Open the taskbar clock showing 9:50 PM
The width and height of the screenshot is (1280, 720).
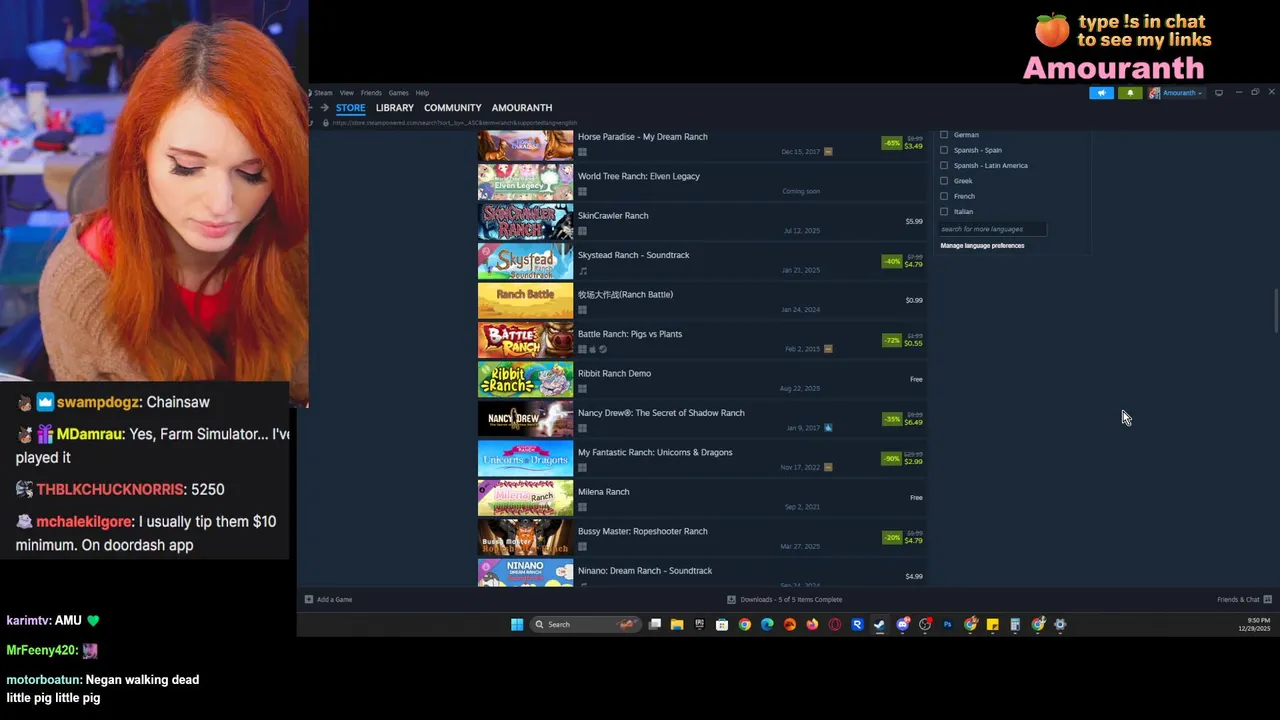(1255, 624)
